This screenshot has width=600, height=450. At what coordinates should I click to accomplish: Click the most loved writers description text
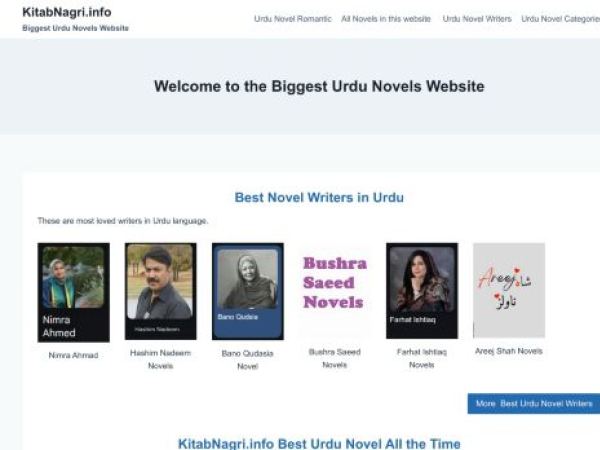pyautogui.click(x=123, y=221)
